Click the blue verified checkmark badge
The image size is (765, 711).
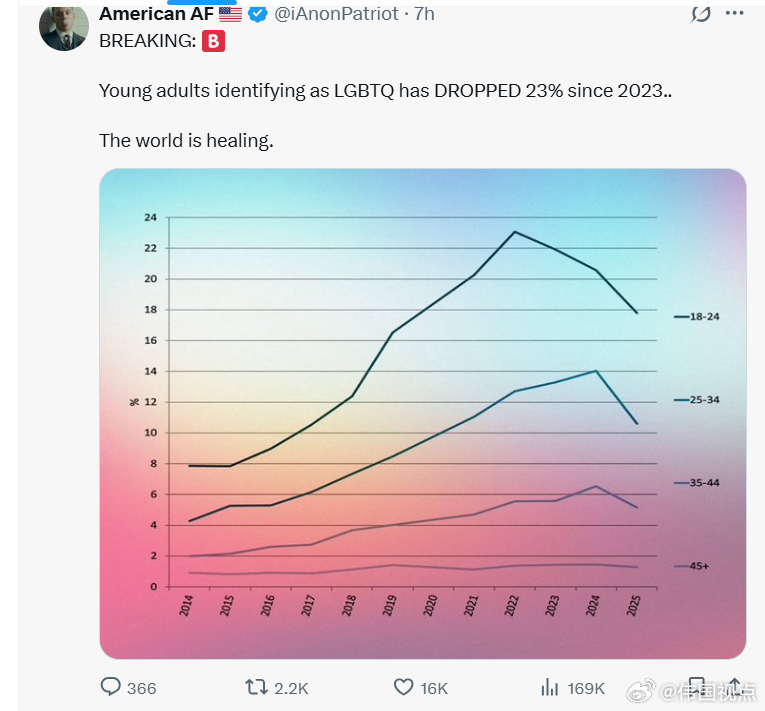pyautogui.click(x=257, y=14)
